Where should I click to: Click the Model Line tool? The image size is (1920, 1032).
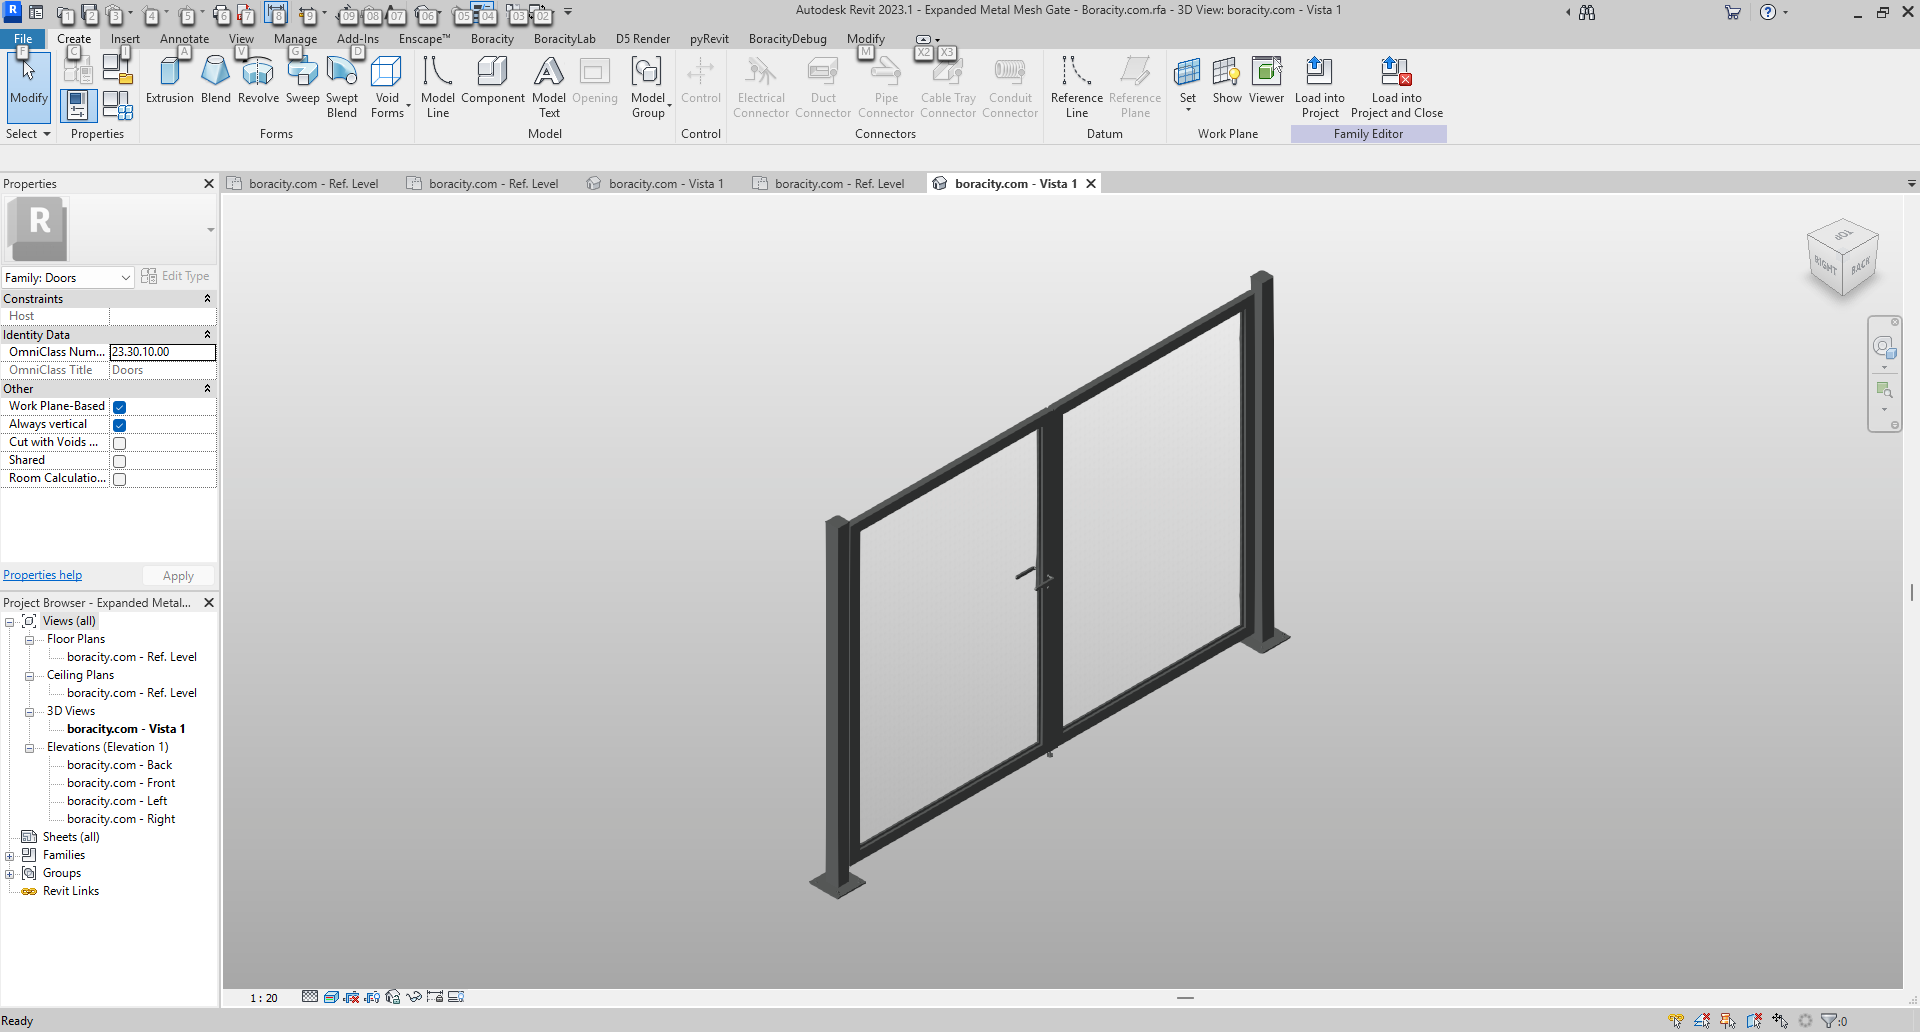pos(438,87)
